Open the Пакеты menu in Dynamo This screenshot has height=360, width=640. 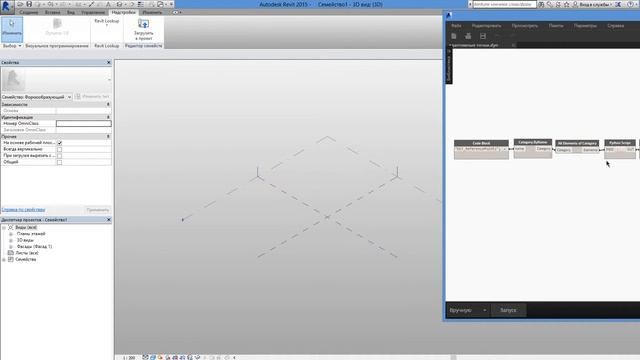tap(556, 26)
